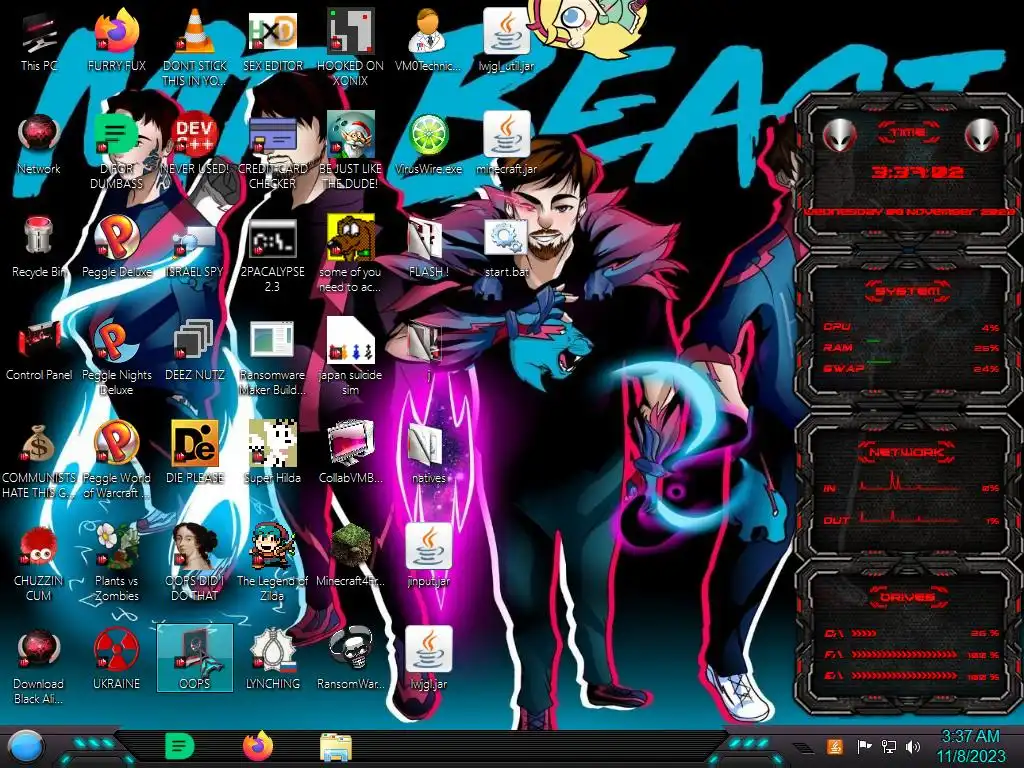Image resolution: width=1024 pixels, height=768 pixels.
Task: Open the green chat app on taskbar
Action: click(x=179, y=746)
